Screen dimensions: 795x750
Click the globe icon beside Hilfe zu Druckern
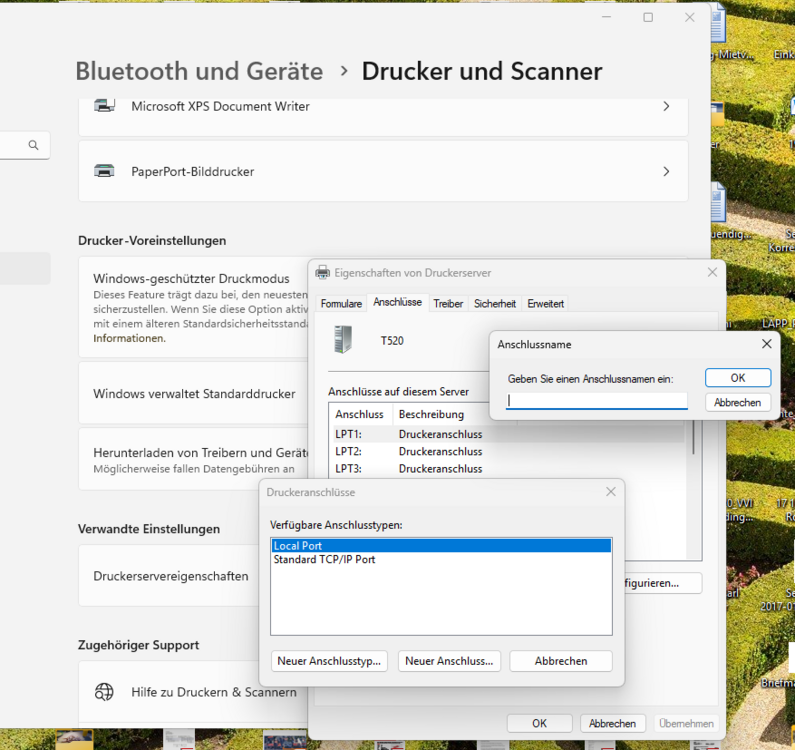[x=104, y=692]
